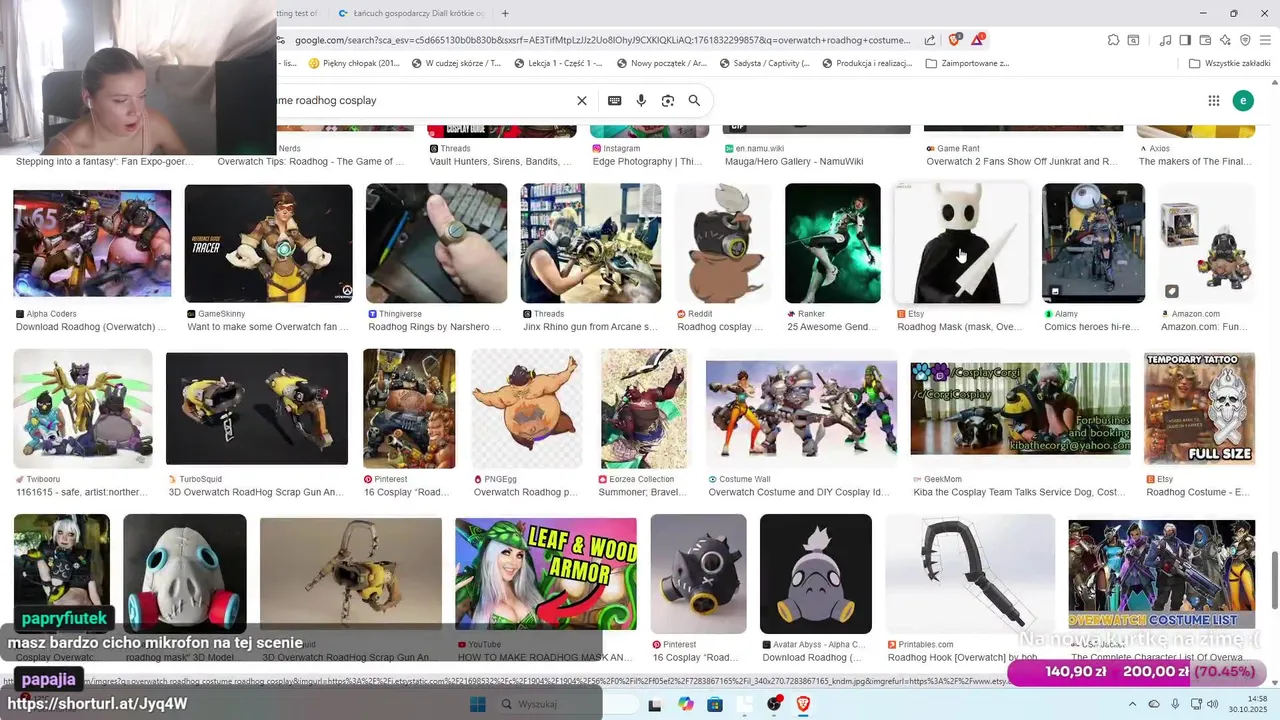
Task: Open 'Comics heroes hi-re...' Alamy result title
Action: 1091,327
